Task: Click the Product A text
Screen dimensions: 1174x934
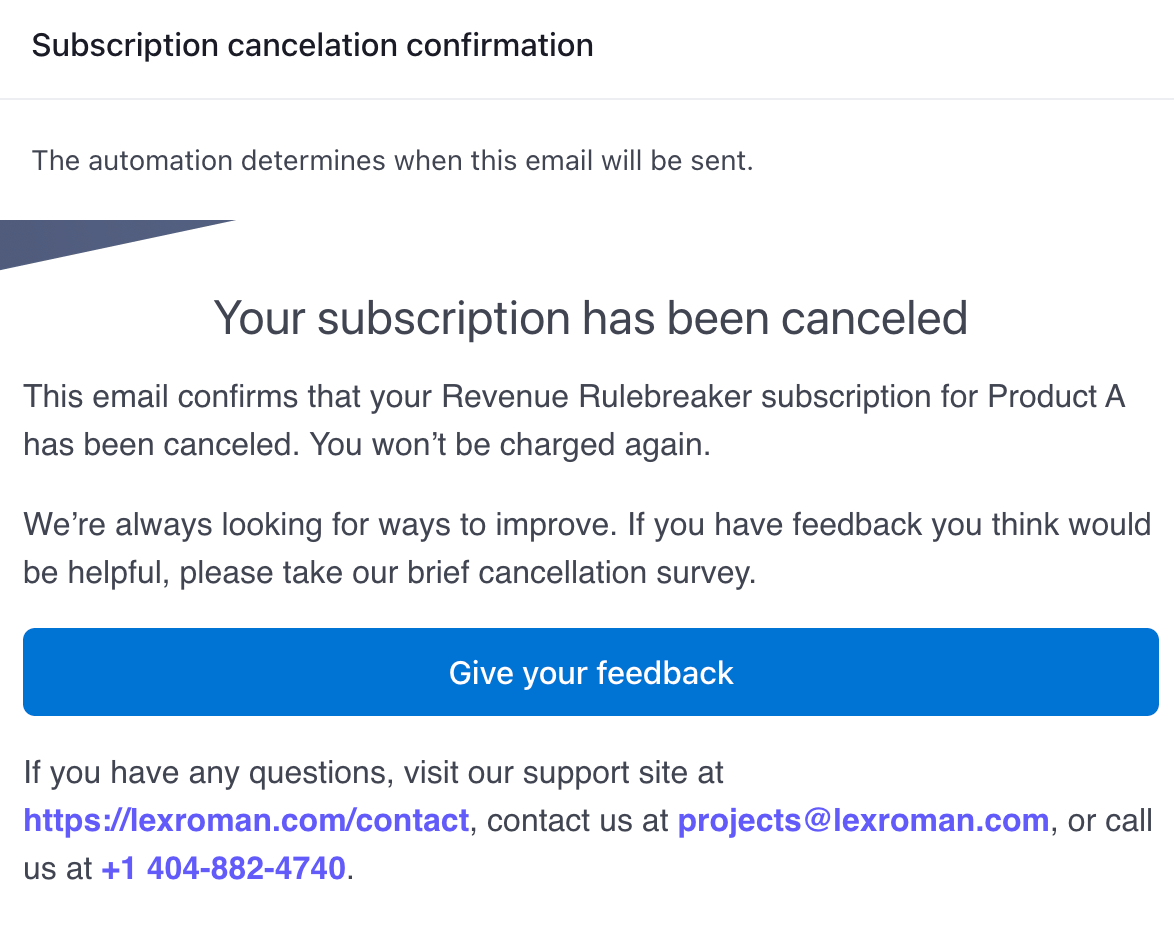Action: point(1056,396)
